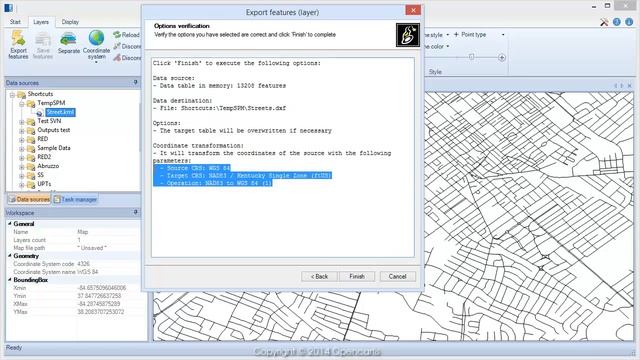
Task: Click the tools wrench icon at top right
Action: click(x=604, y=22)
